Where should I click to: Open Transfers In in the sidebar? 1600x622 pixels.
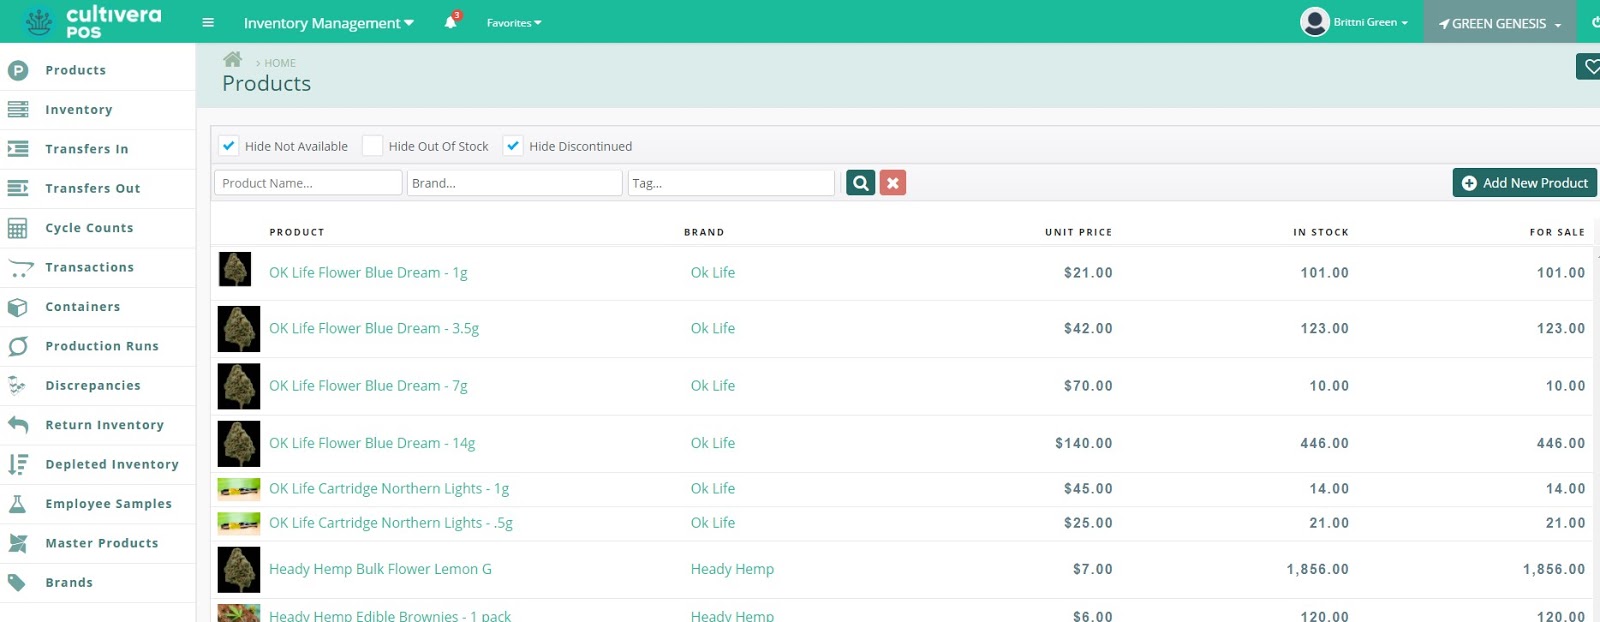(x=87, y=149)
